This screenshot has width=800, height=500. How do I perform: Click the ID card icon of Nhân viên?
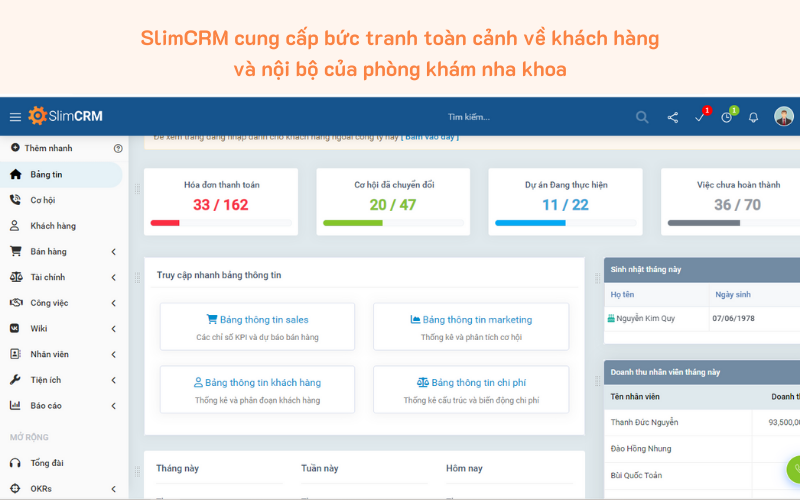pos(15,354)
